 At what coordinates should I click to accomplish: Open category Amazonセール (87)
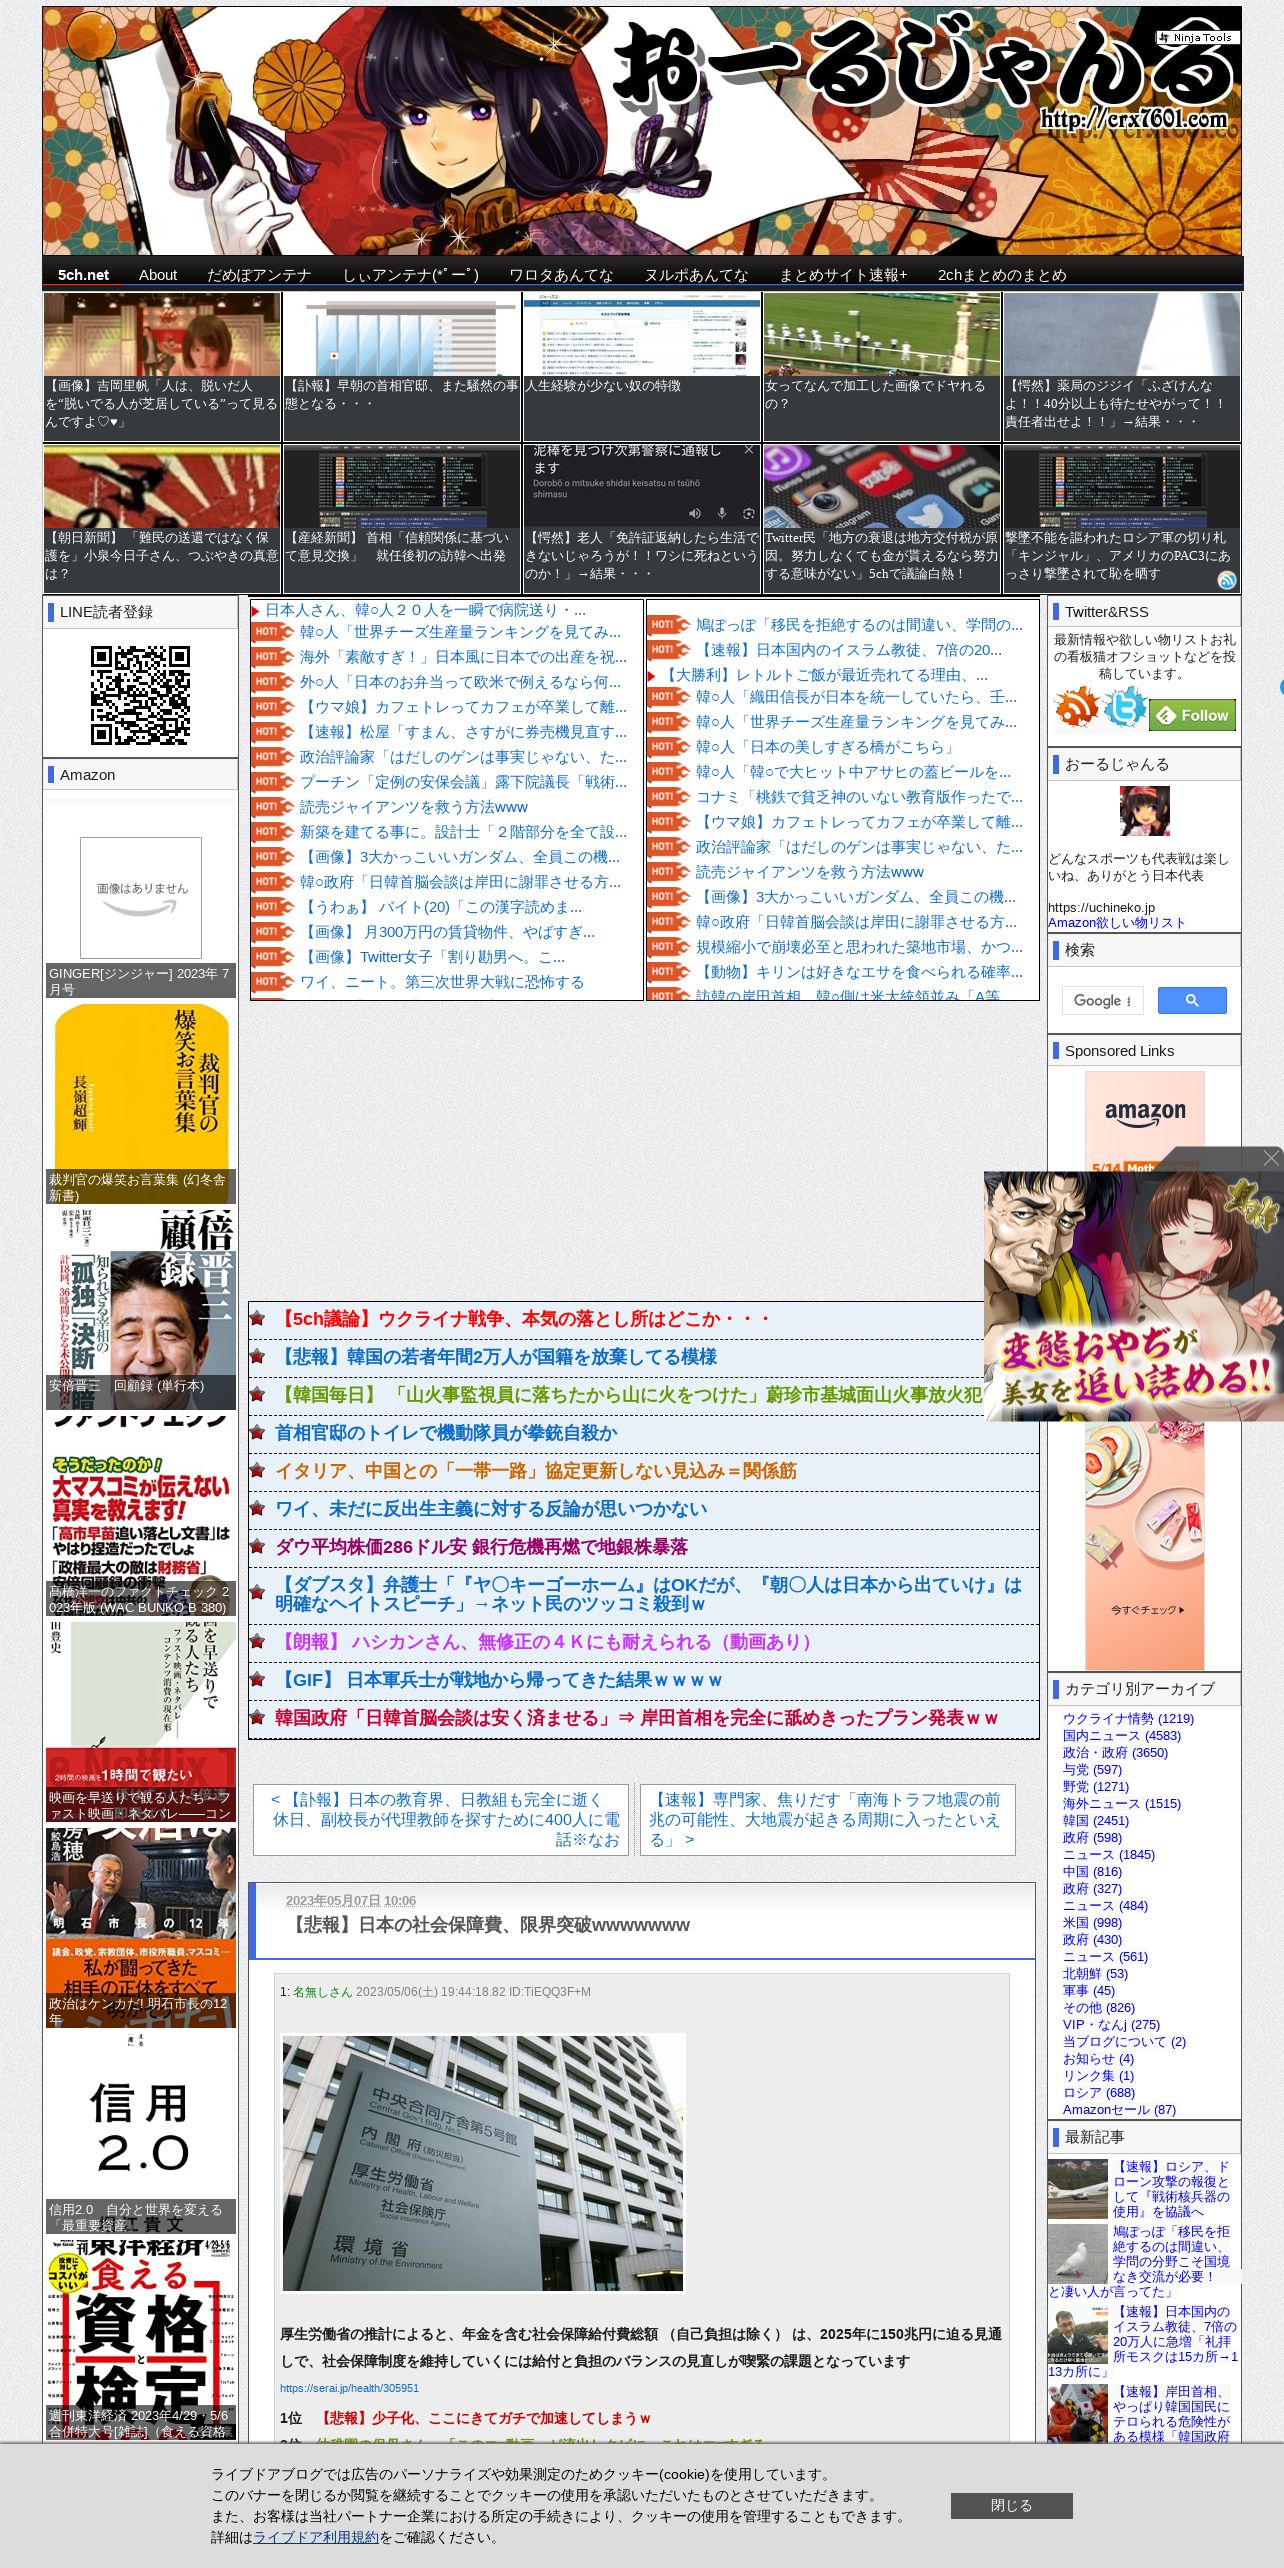coord(1119,2109)
